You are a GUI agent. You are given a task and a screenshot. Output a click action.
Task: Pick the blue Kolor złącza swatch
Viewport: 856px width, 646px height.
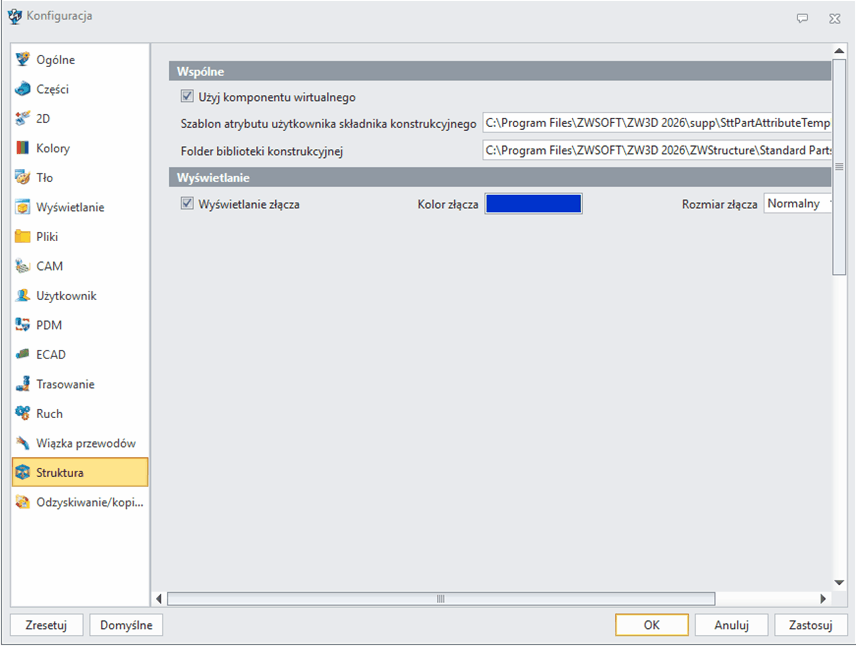[533, 204]
